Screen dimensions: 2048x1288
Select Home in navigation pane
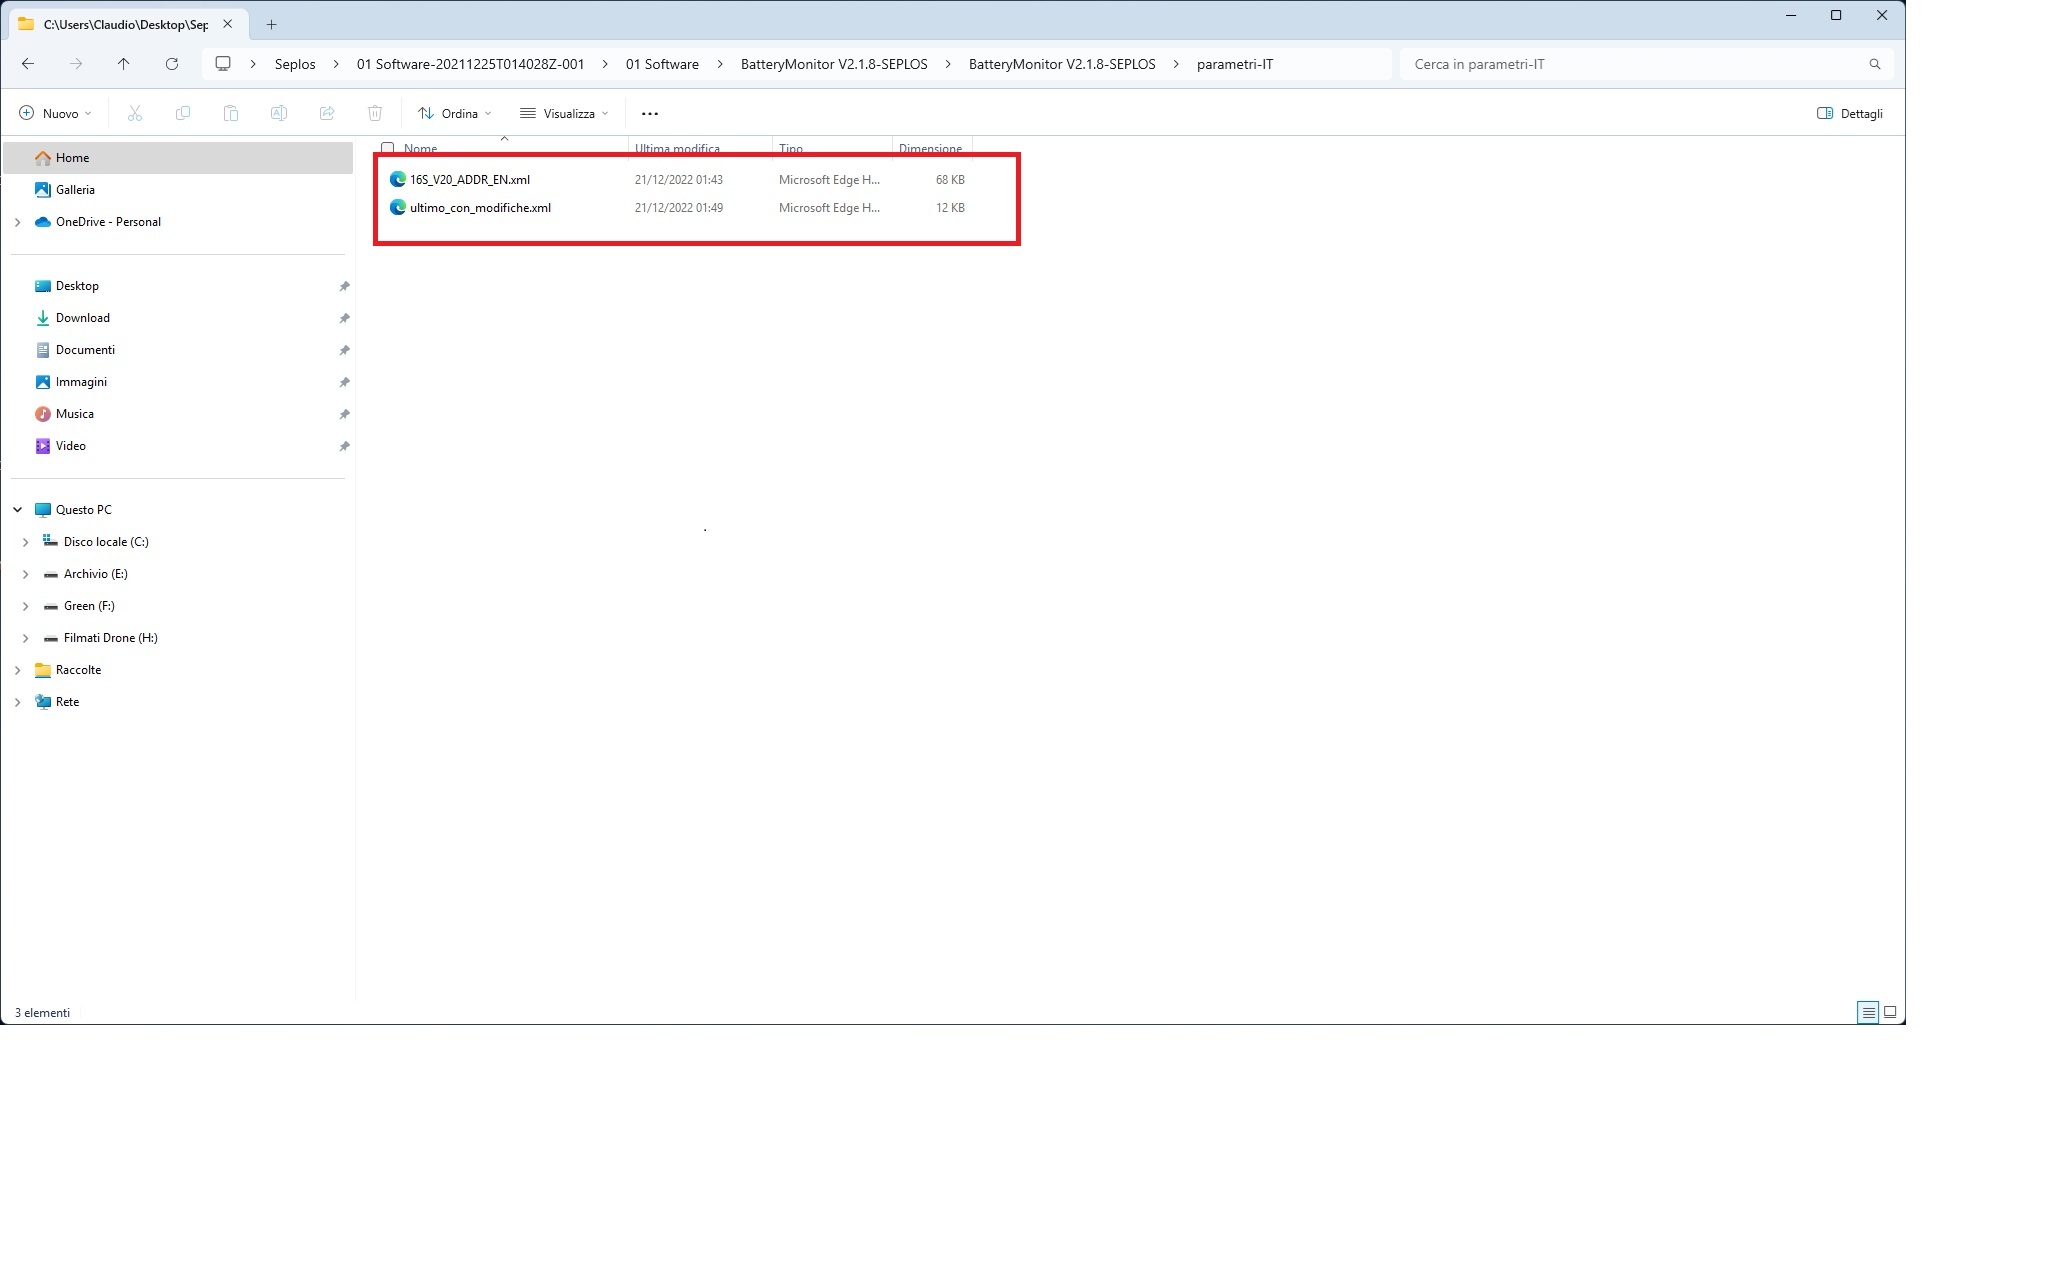coord(178,158)
